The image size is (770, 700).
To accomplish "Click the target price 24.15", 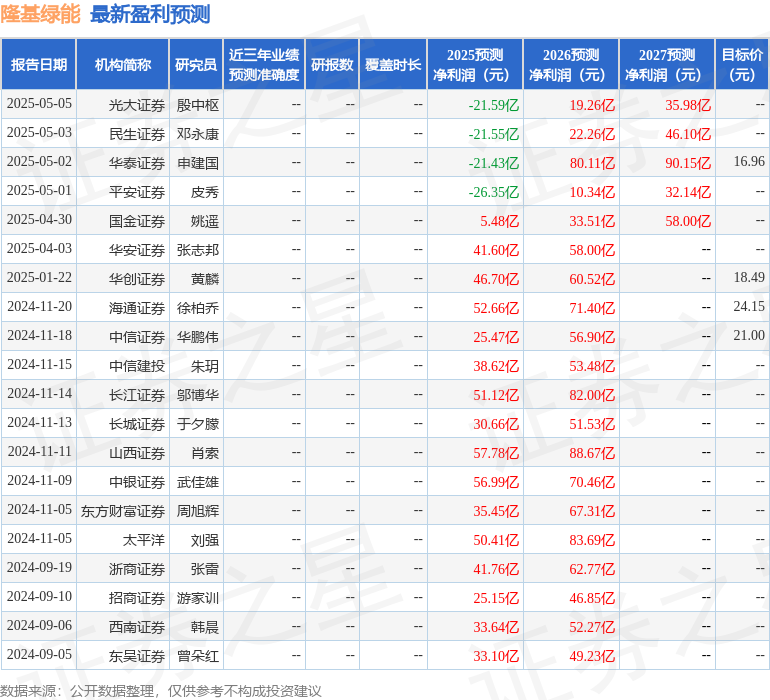I will 749,306.
